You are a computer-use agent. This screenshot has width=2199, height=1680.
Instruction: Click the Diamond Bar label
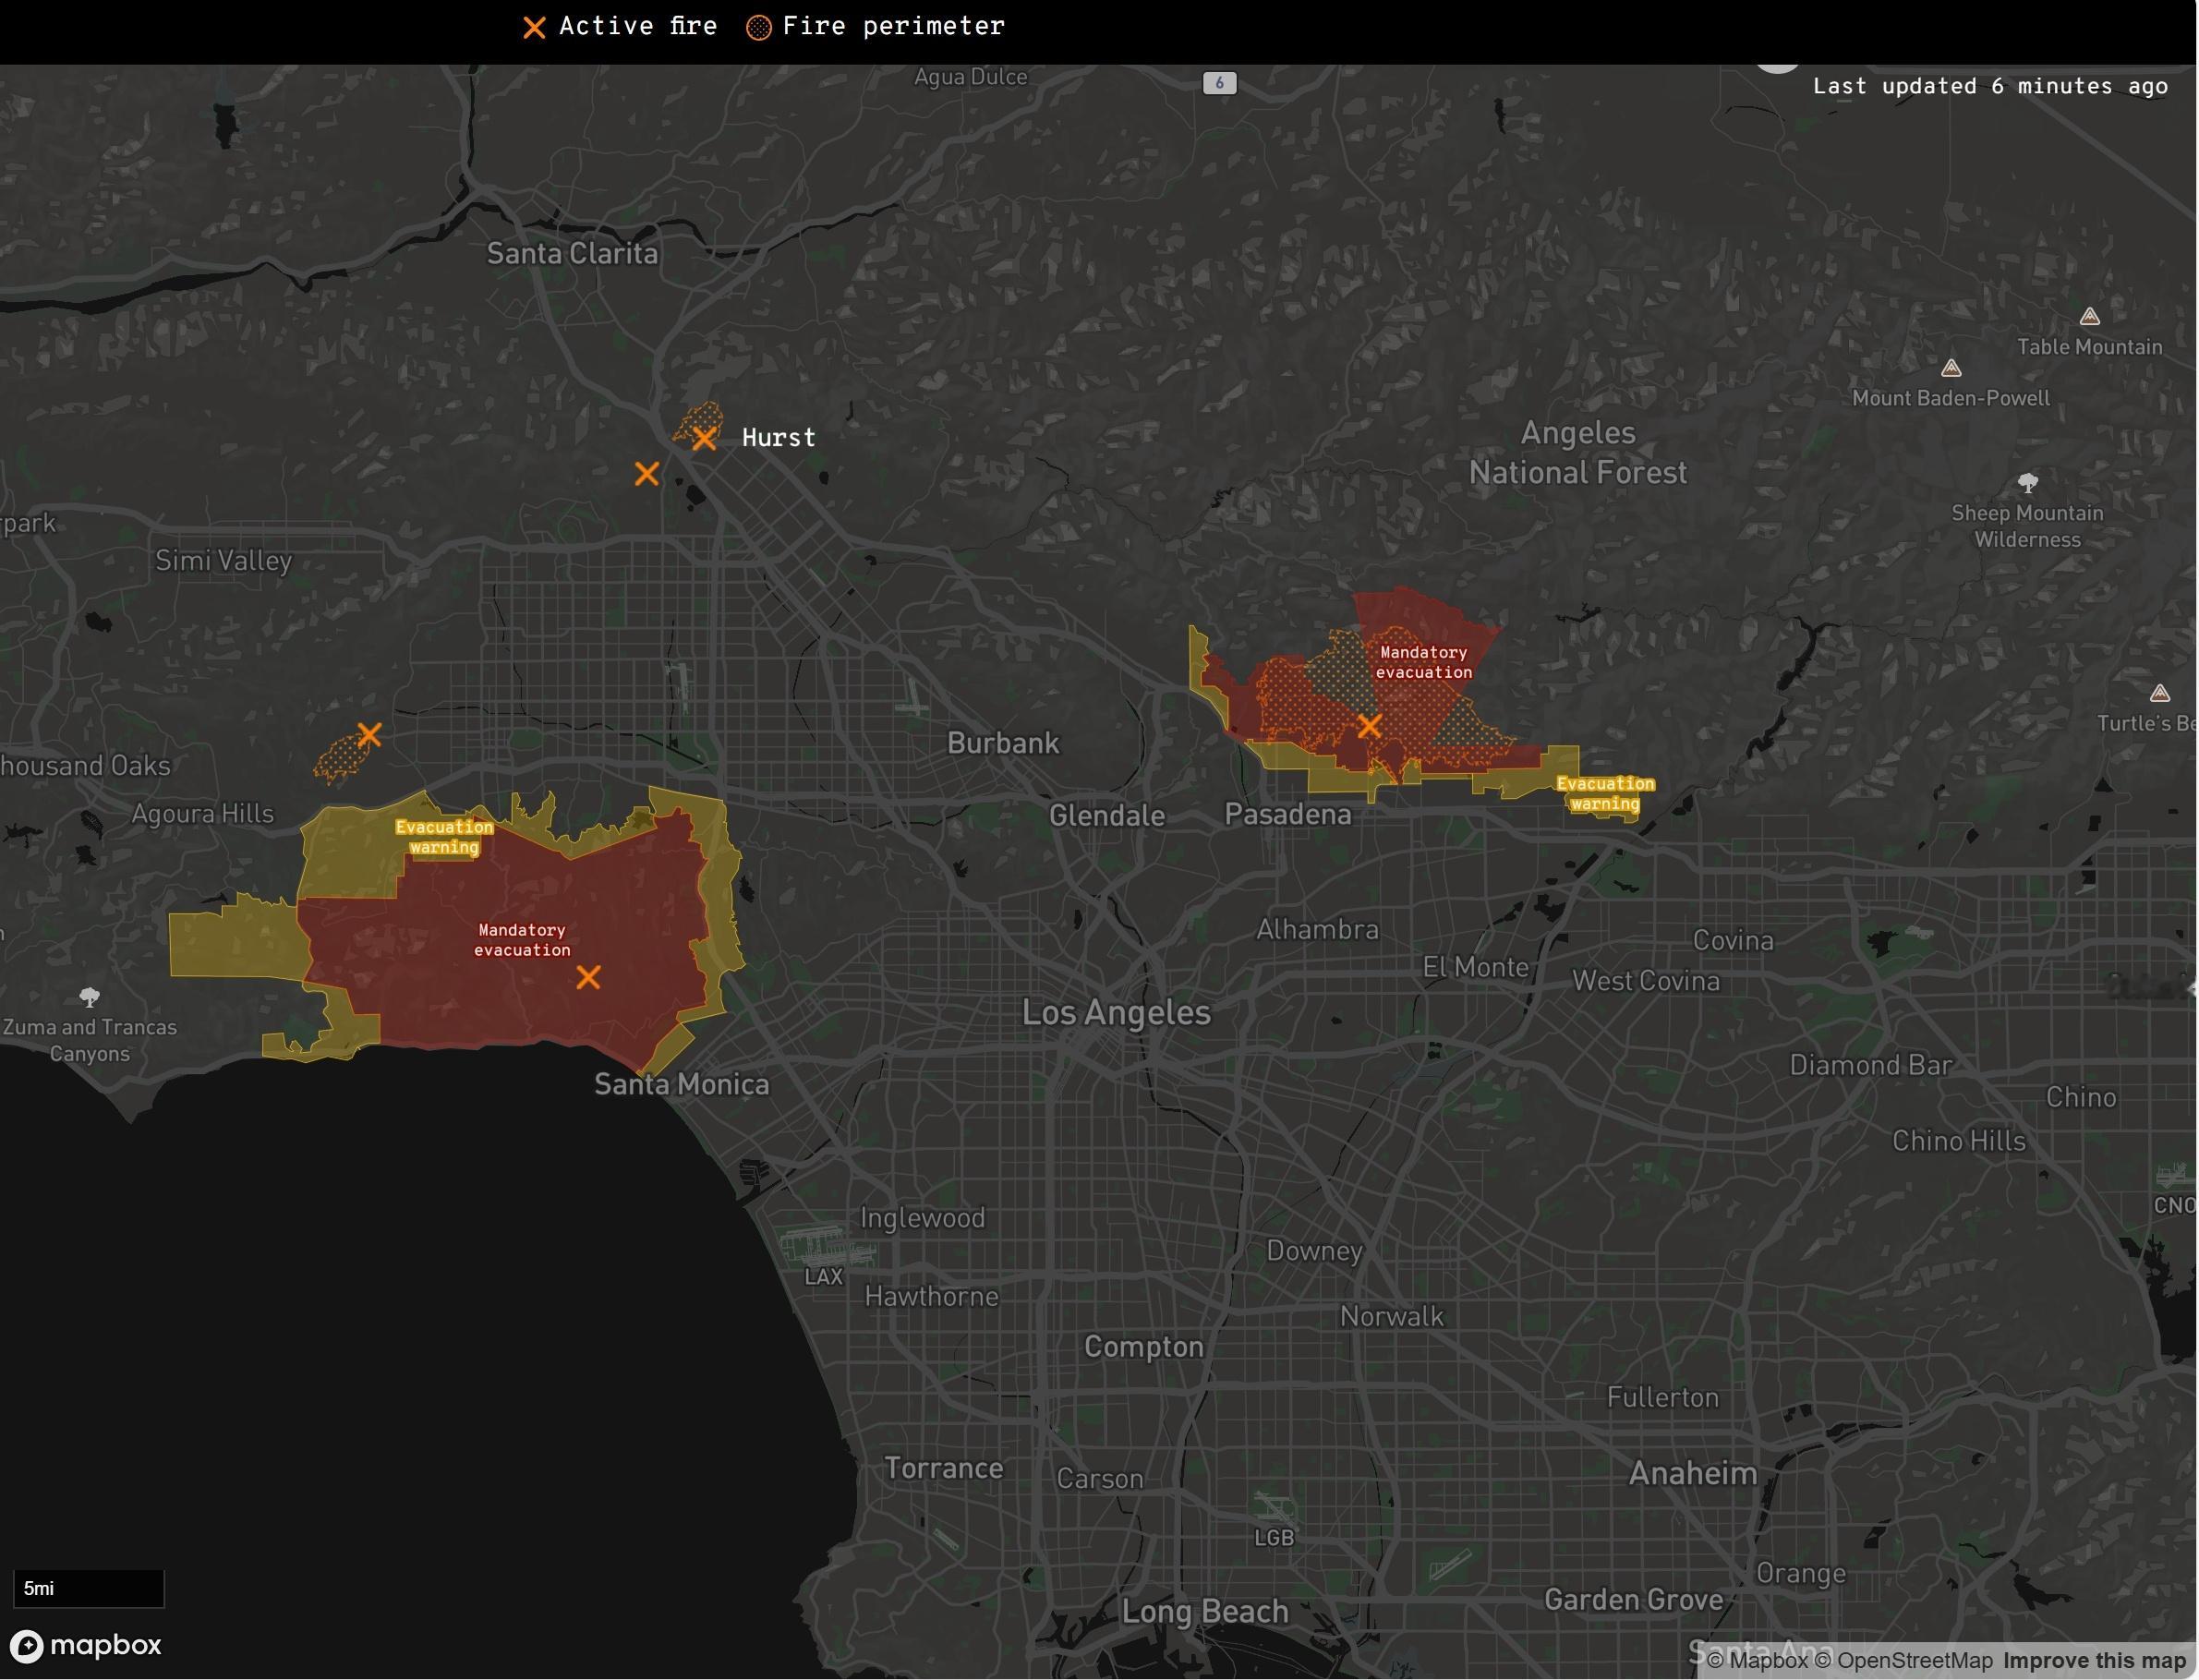coord(1871,1065)
